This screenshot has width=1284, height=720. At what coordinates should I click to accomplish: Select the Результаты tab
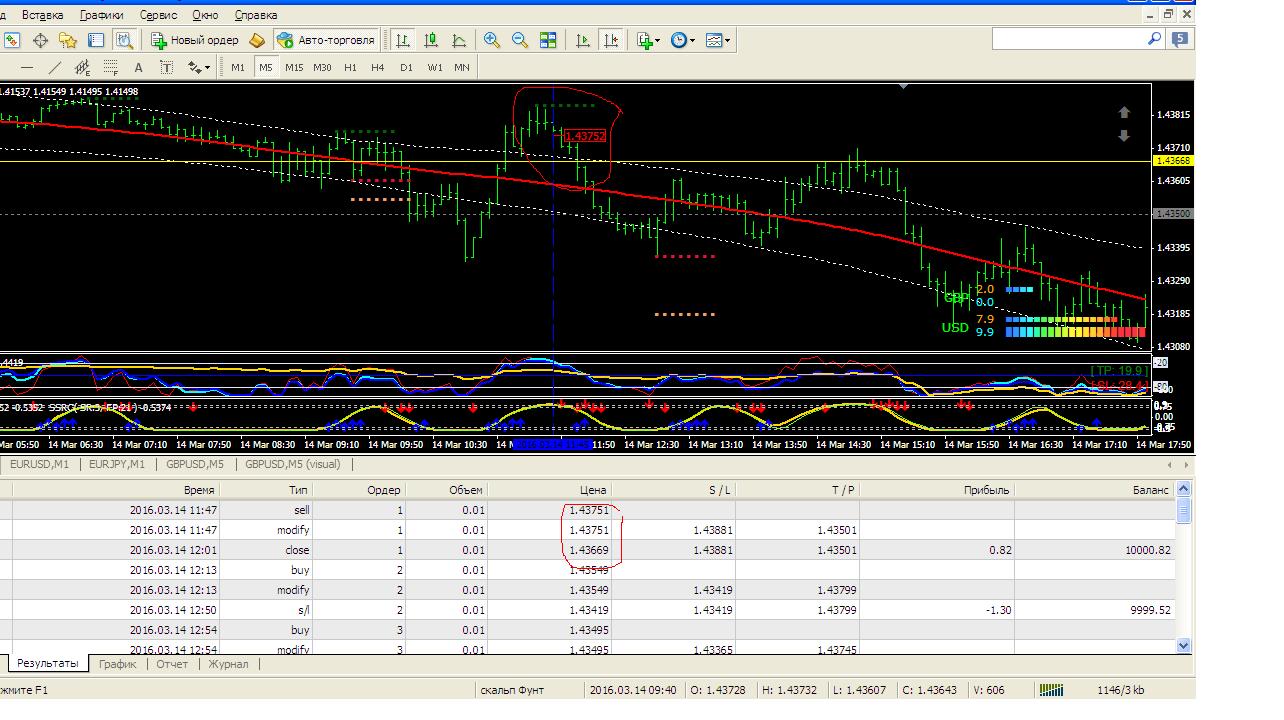[46, 664]
